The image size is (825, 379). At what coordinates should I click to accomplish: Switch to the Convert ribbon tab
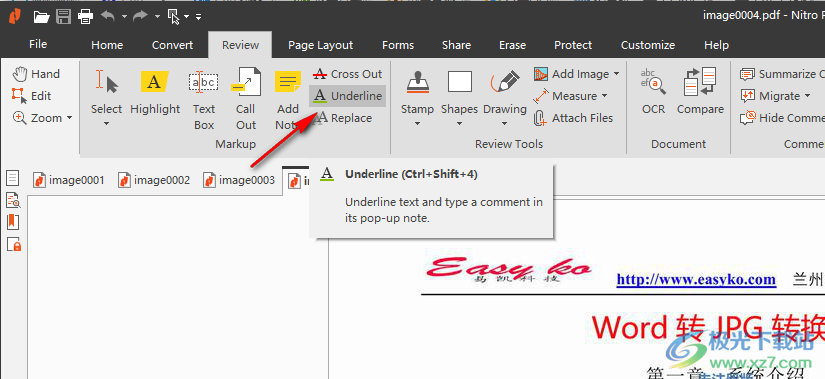(173, 45)
